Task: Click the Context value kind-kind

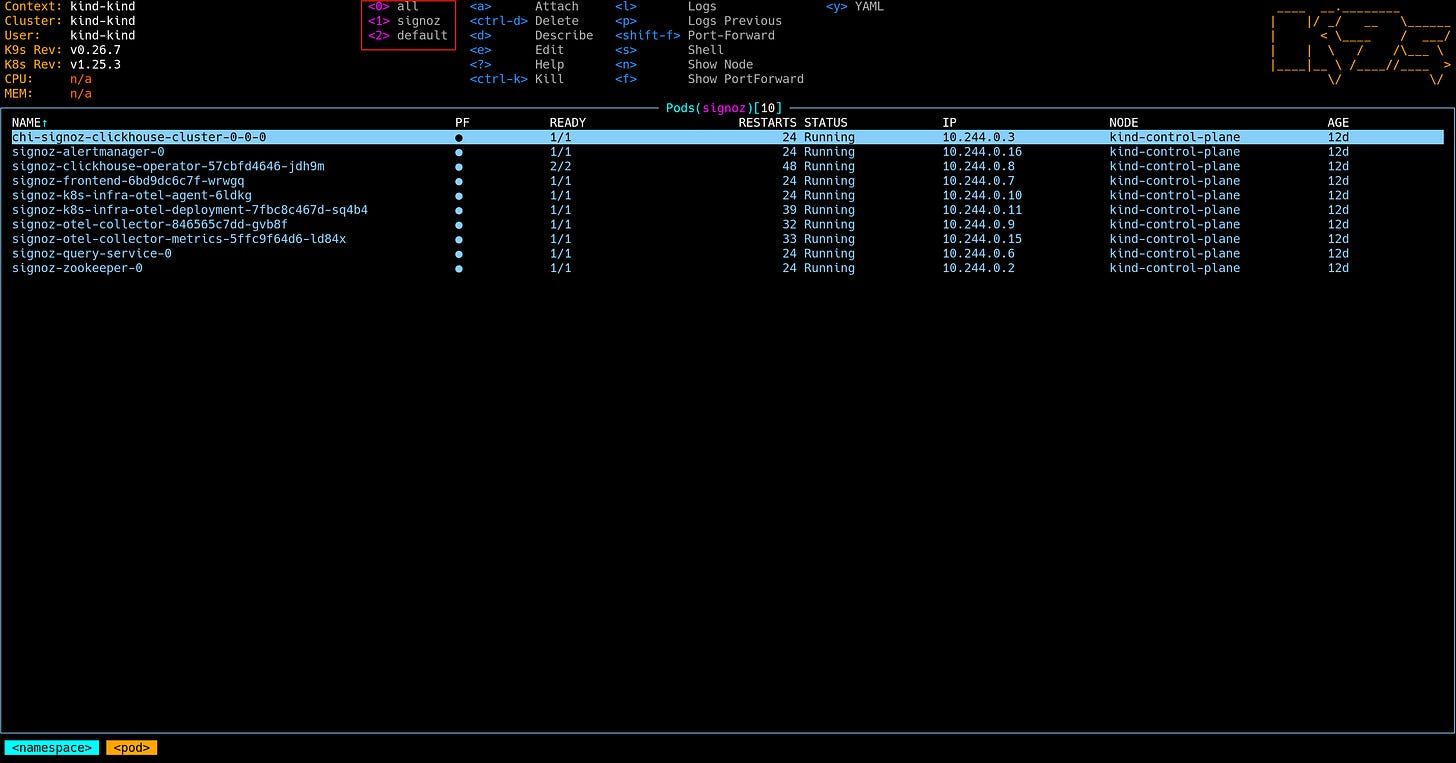Action: click(102, 7)
